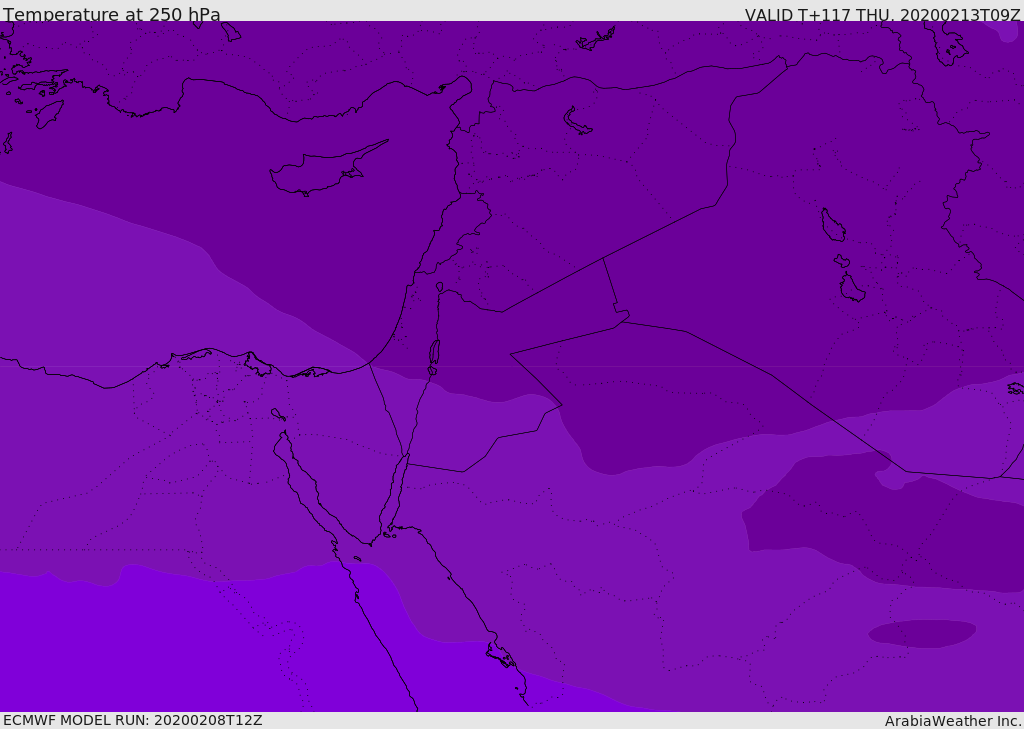Click the 'ECMWF MODEL RUN: 20200208T12Z' footer text
Viewport: 1024px width, 729px height.
coord(133,720)
